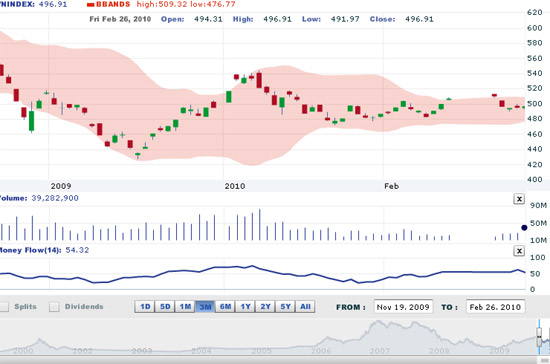Click the 90M volume axis label

coord(538,205)
